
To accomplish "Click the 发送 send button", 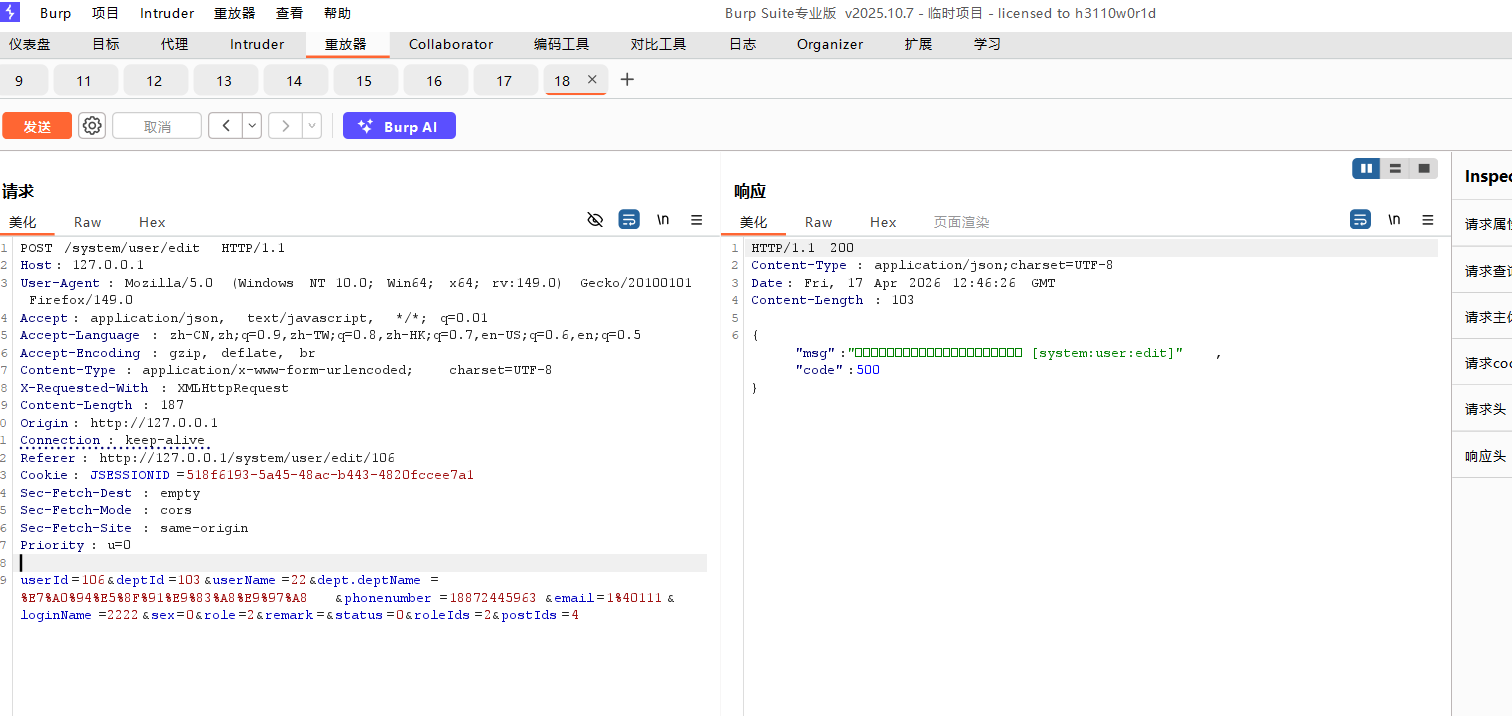I will pyautogui.click(x=37, y=126).
